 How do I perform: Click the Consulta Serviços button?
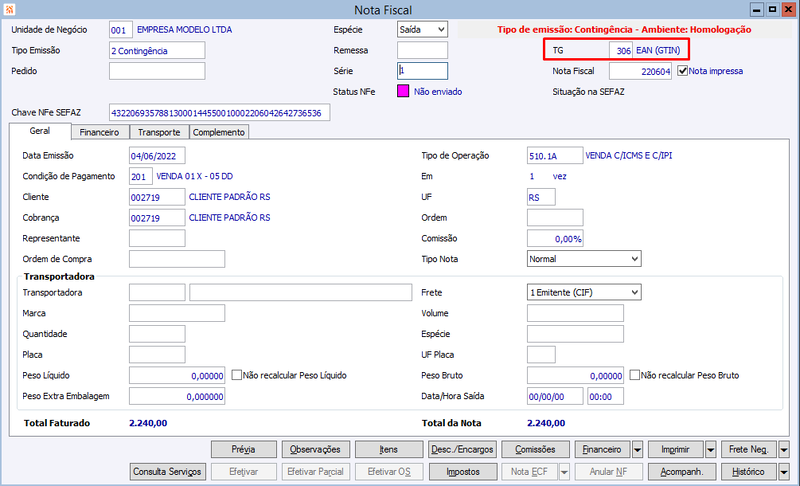pos(167,472)
